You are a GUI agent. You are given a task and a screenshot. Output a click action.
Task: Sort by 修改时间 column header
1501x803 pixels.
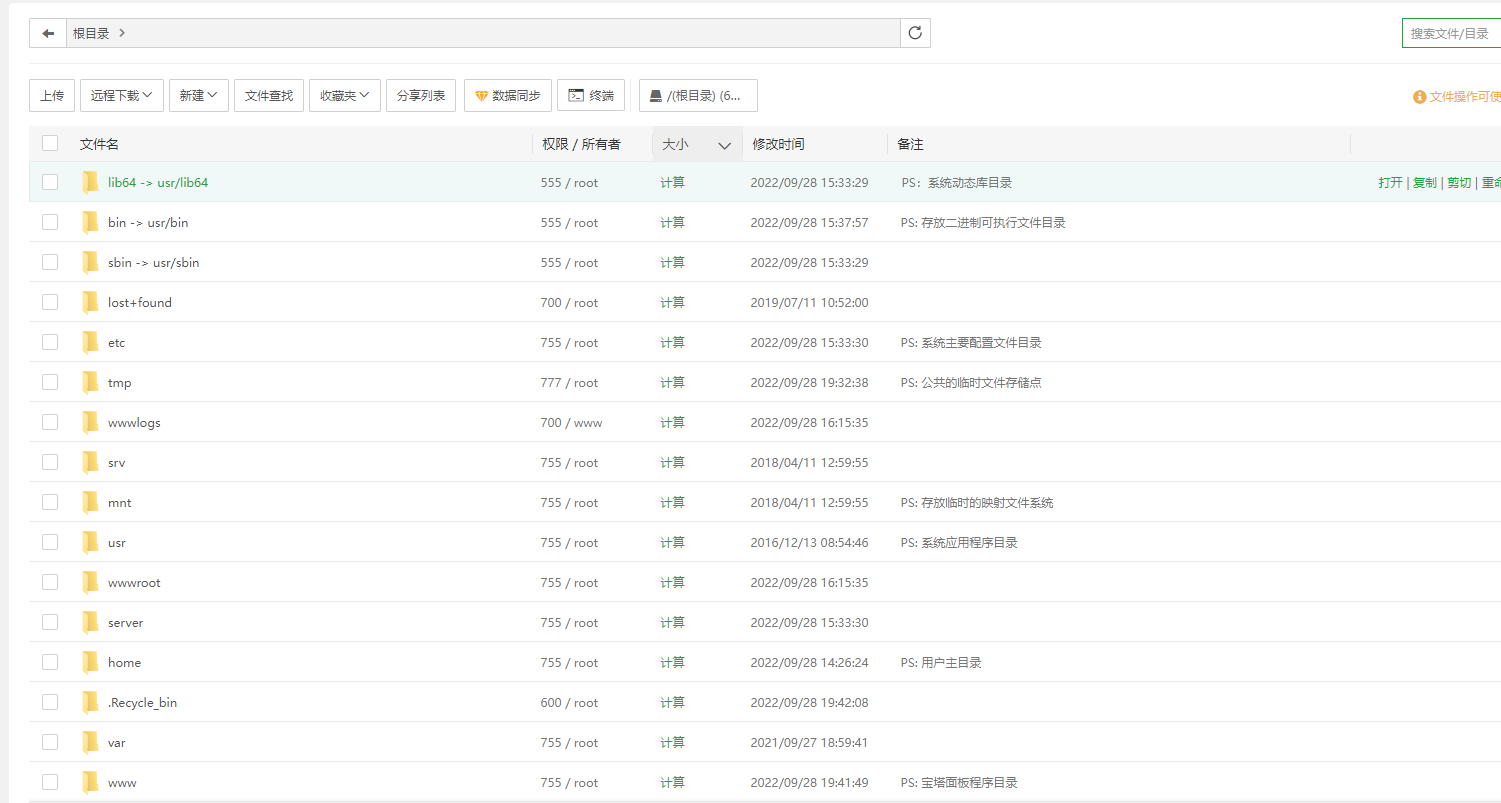(x=779, y=144)
